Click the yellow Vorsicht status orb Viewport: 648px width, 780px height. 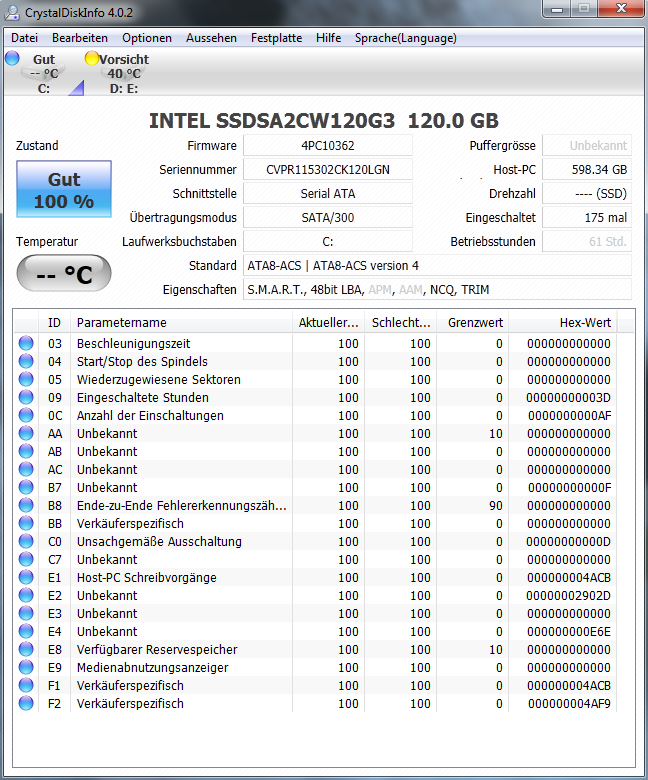click(92, 58)
